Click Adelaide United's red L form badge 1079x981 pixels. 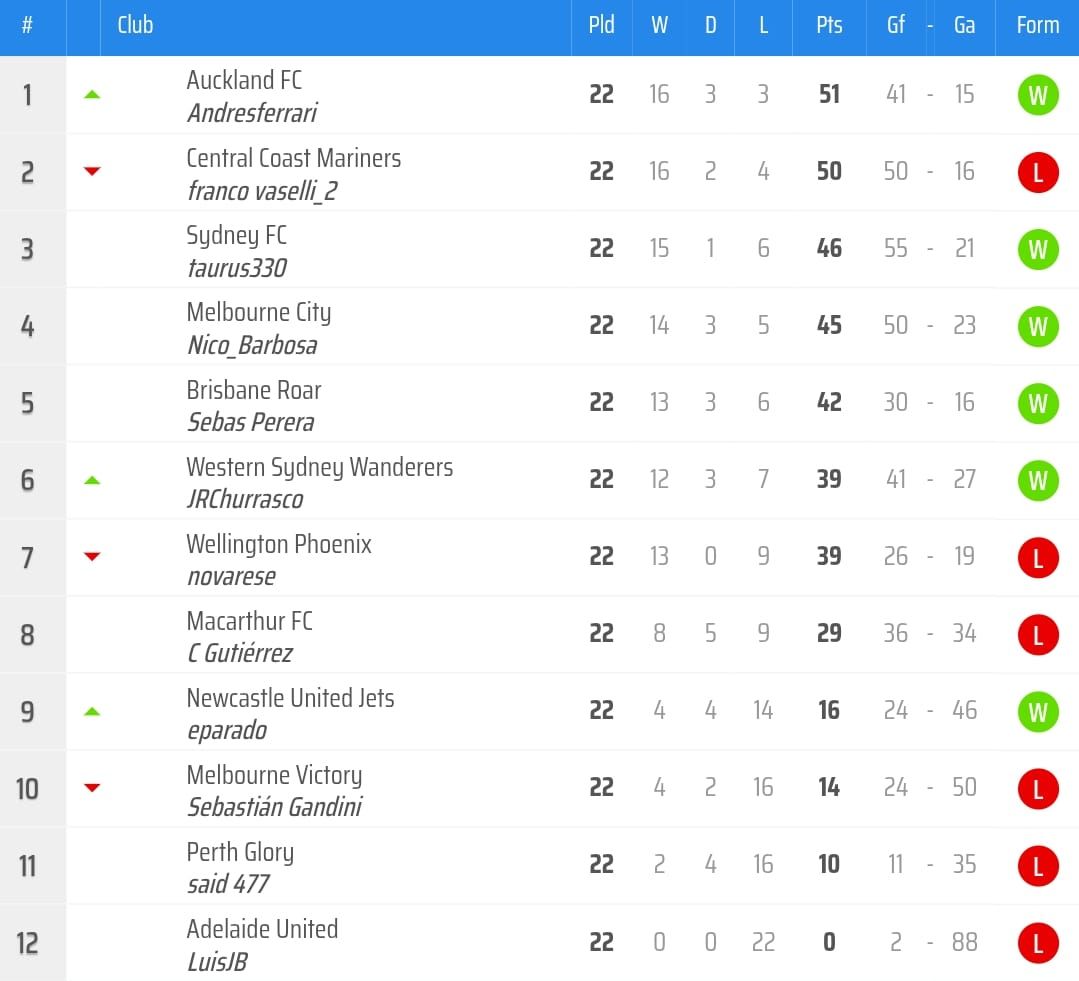click(1038, 942)
